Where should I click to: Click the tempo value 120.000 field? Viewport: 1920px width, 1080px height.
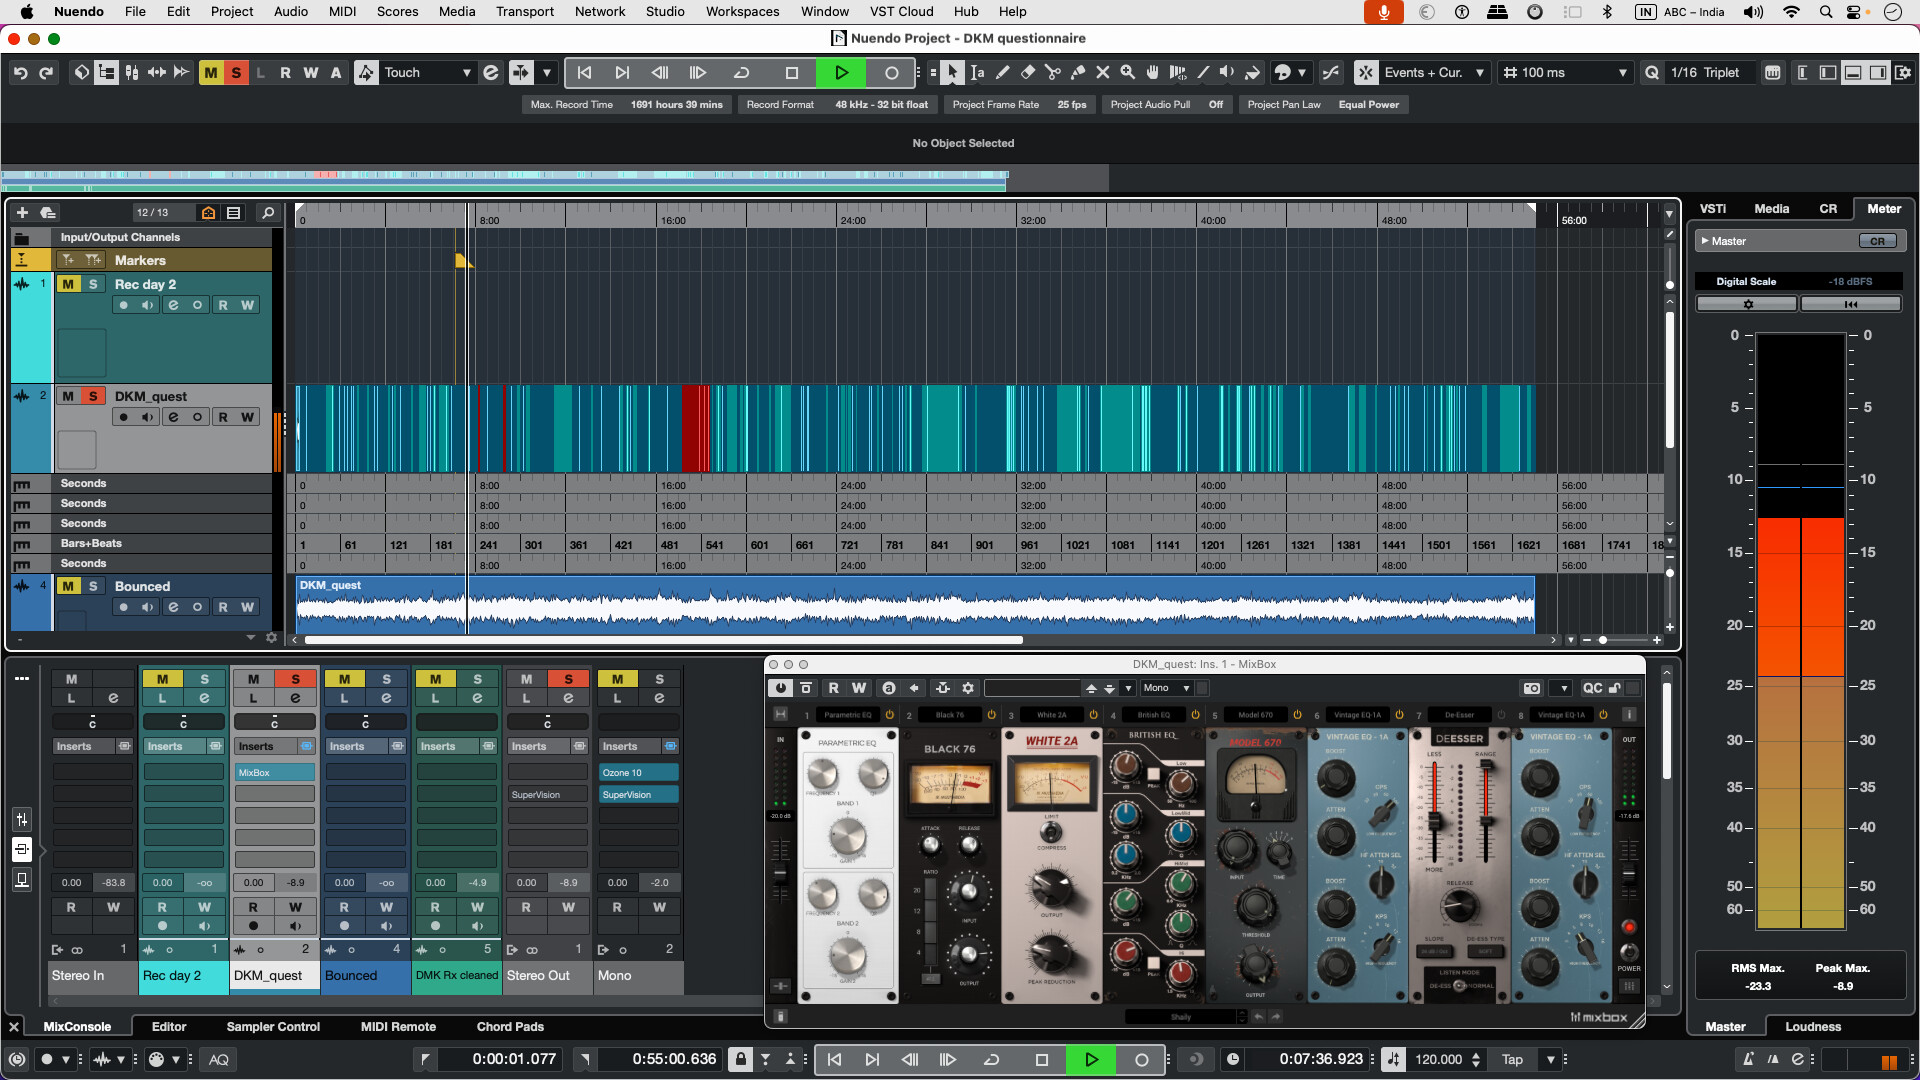(x=1438, y=1059)
